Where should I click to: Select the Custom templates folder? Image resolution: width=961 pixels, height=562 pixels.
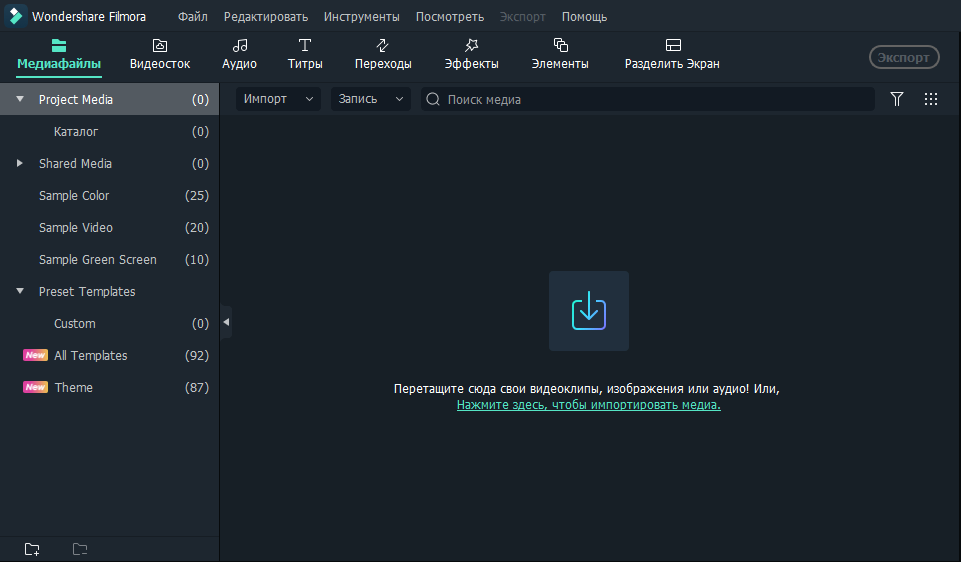(109, 323)
